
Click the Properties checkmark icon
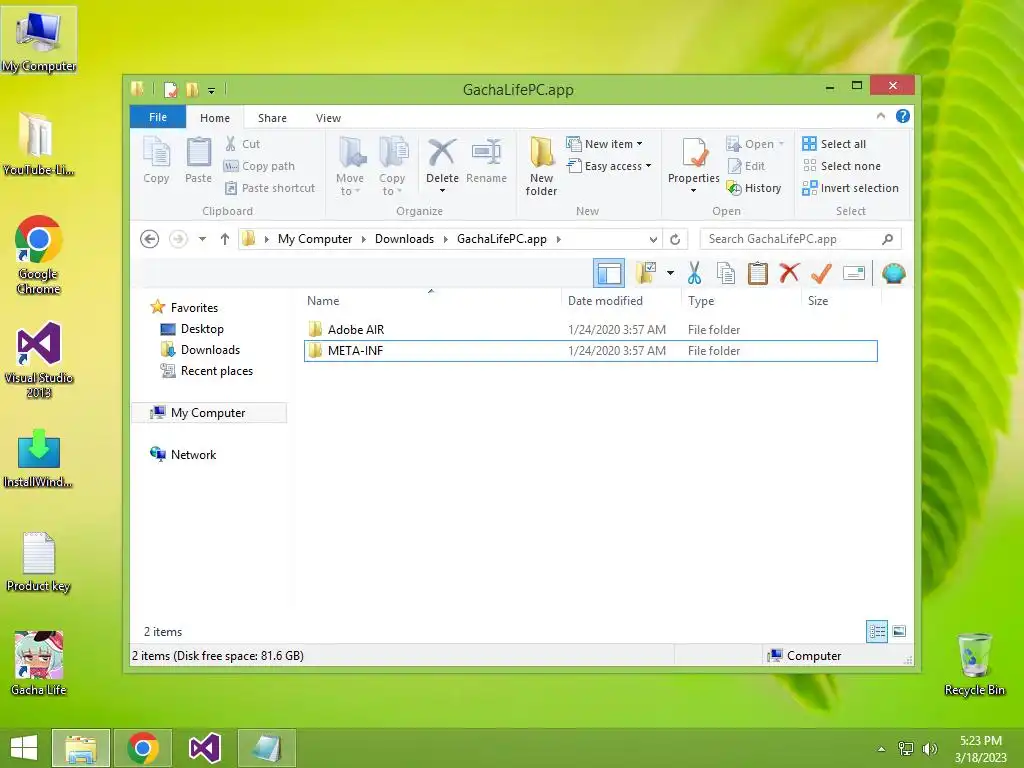pyautogui.click(x=694, y=153)
